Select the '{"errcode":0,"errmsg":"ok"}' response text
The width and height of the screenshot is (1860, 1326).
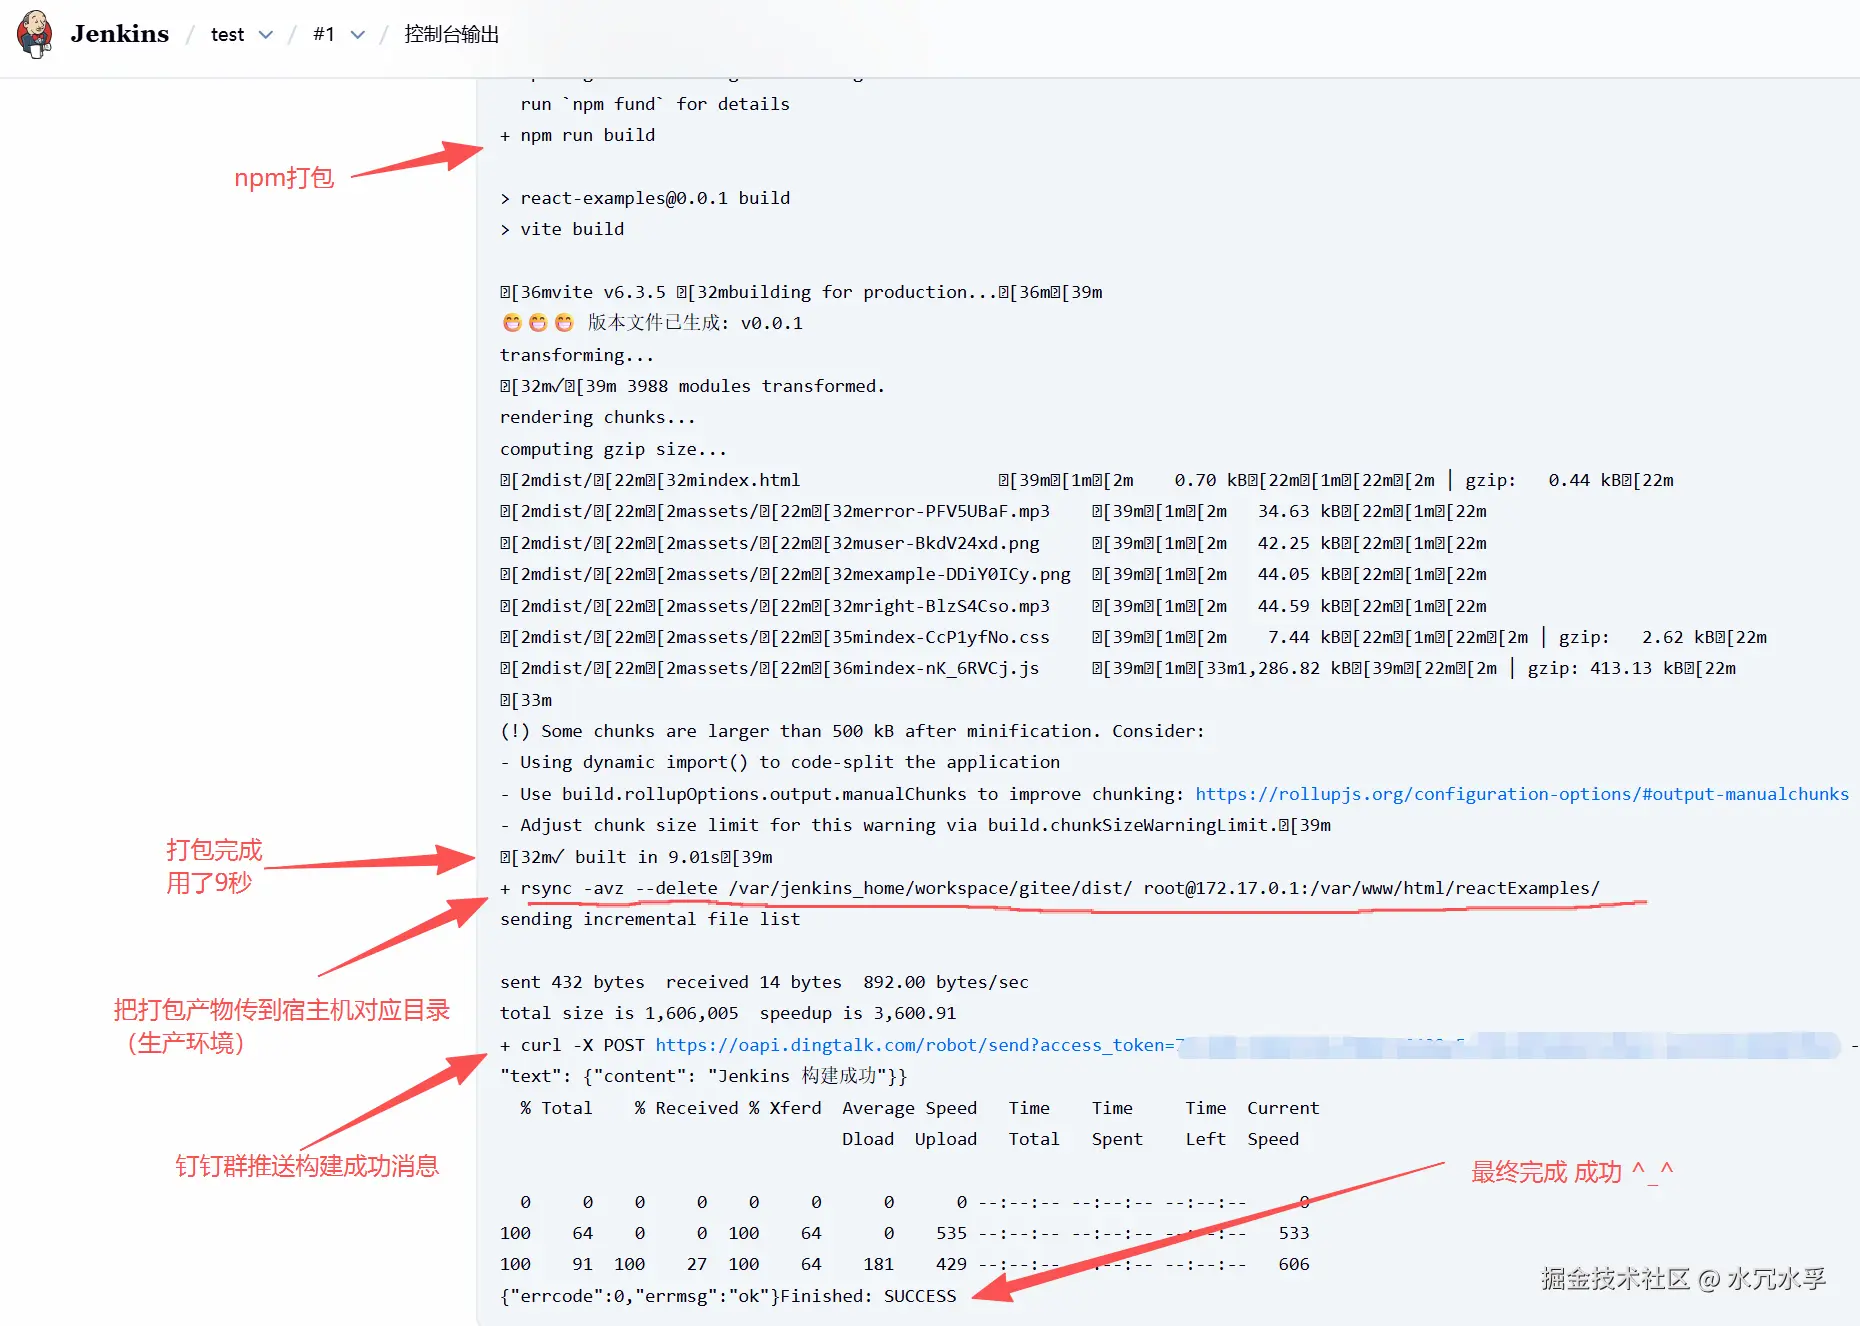(x=640, y=1296)
